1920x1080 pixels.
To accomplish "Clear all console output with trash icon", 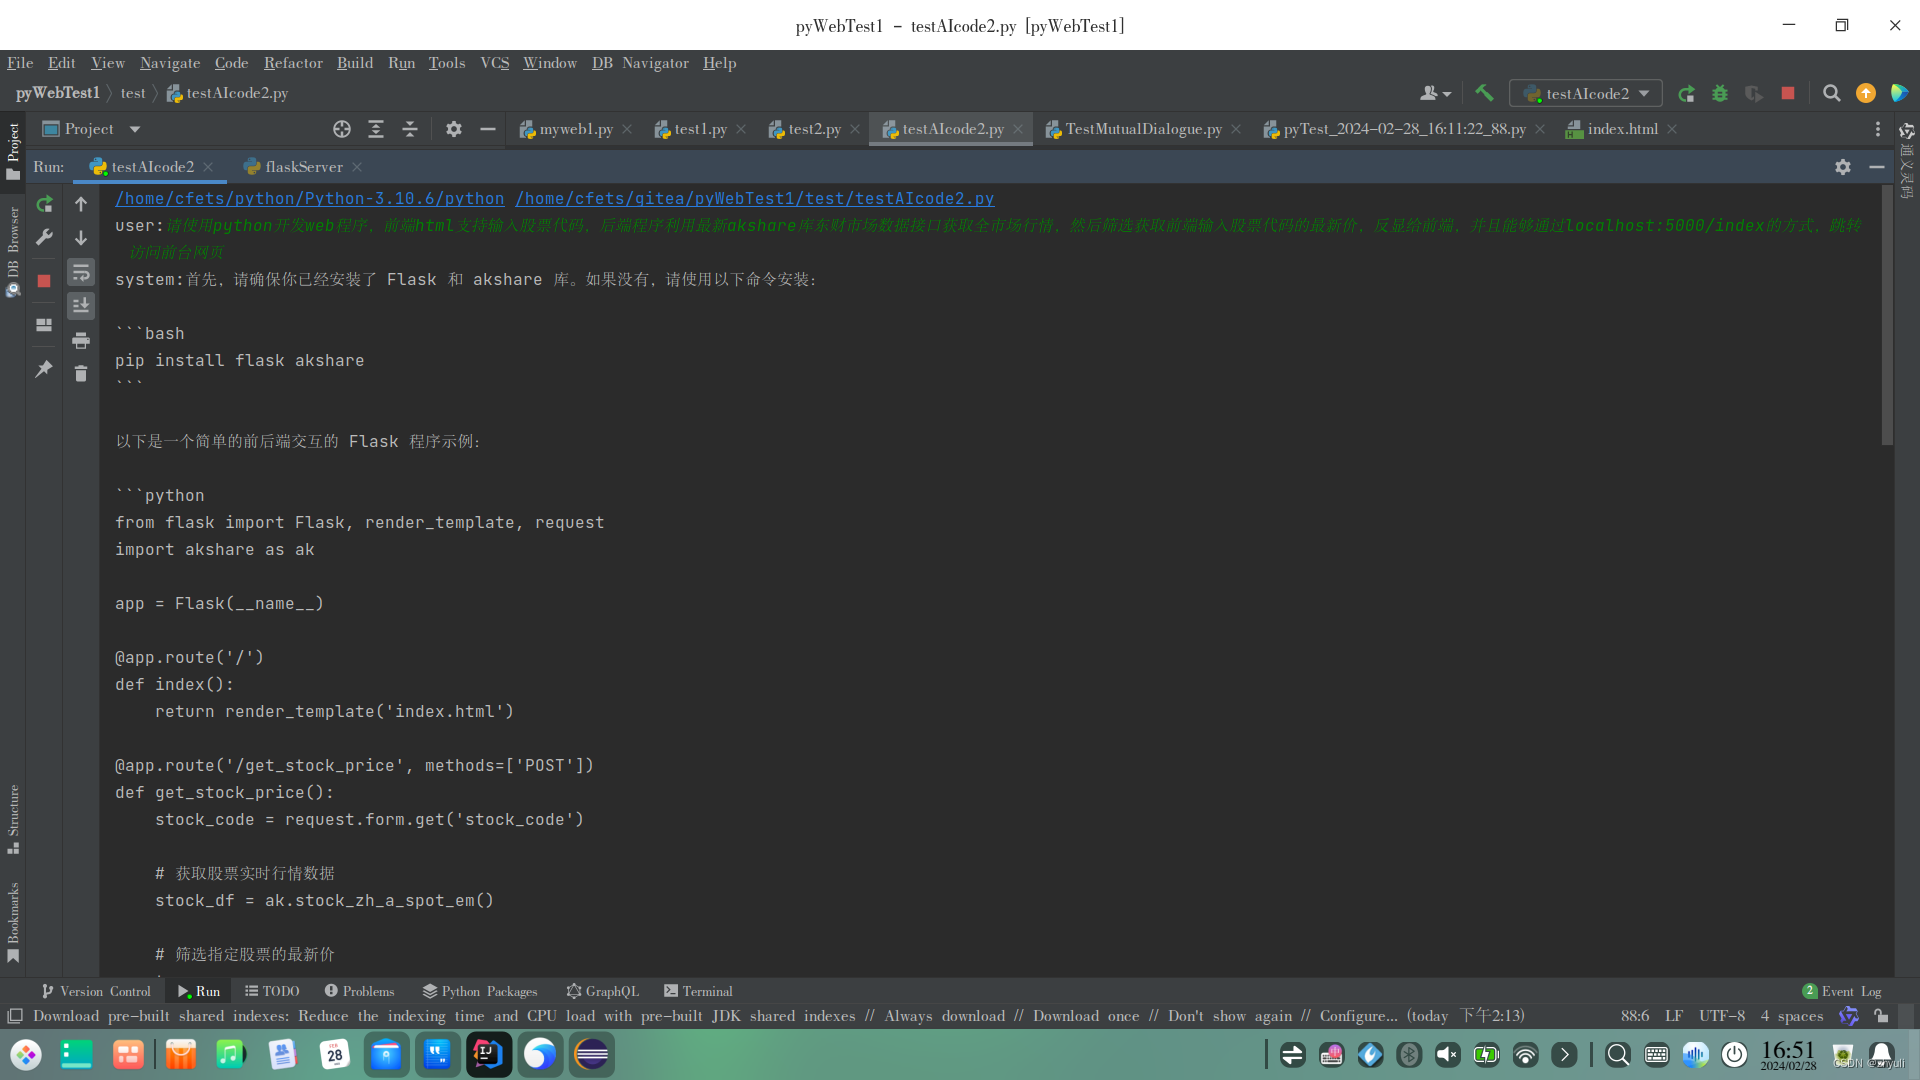I will click(81, 374).
